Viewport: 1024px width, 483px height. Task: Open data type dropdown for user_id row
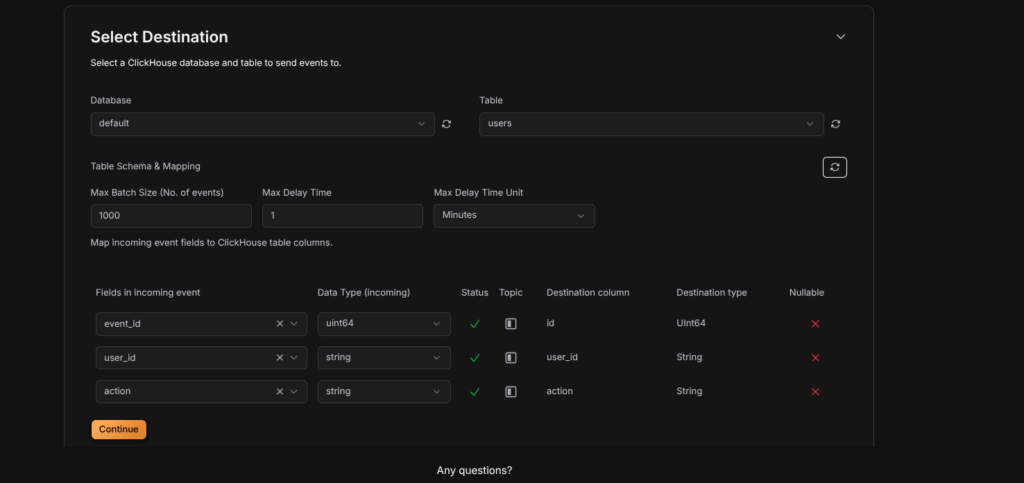(x=383, y=357)
